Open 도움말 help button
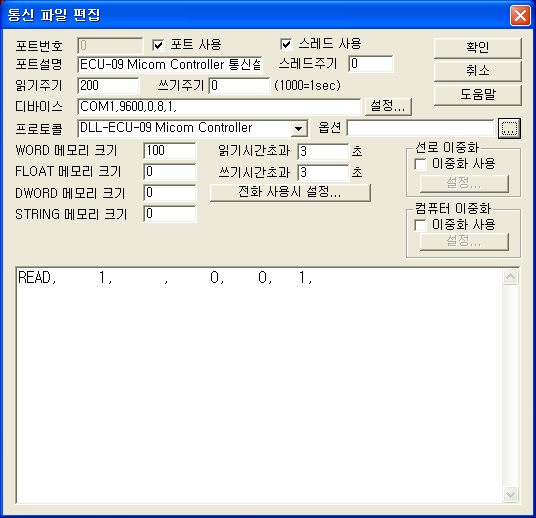The width and height of the screenshot is (536, 518). pos(478,94)
